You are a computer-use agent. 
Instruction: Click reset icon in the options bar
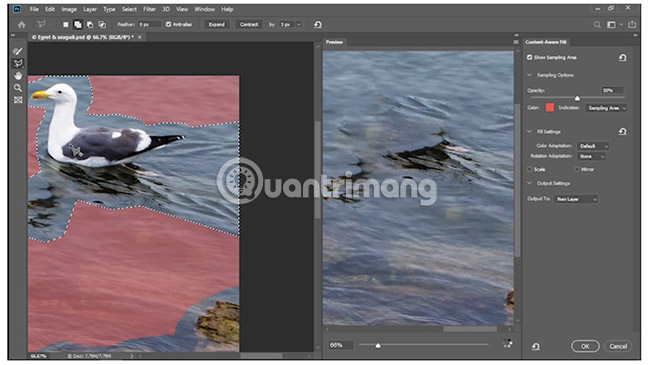pos(318,25)
